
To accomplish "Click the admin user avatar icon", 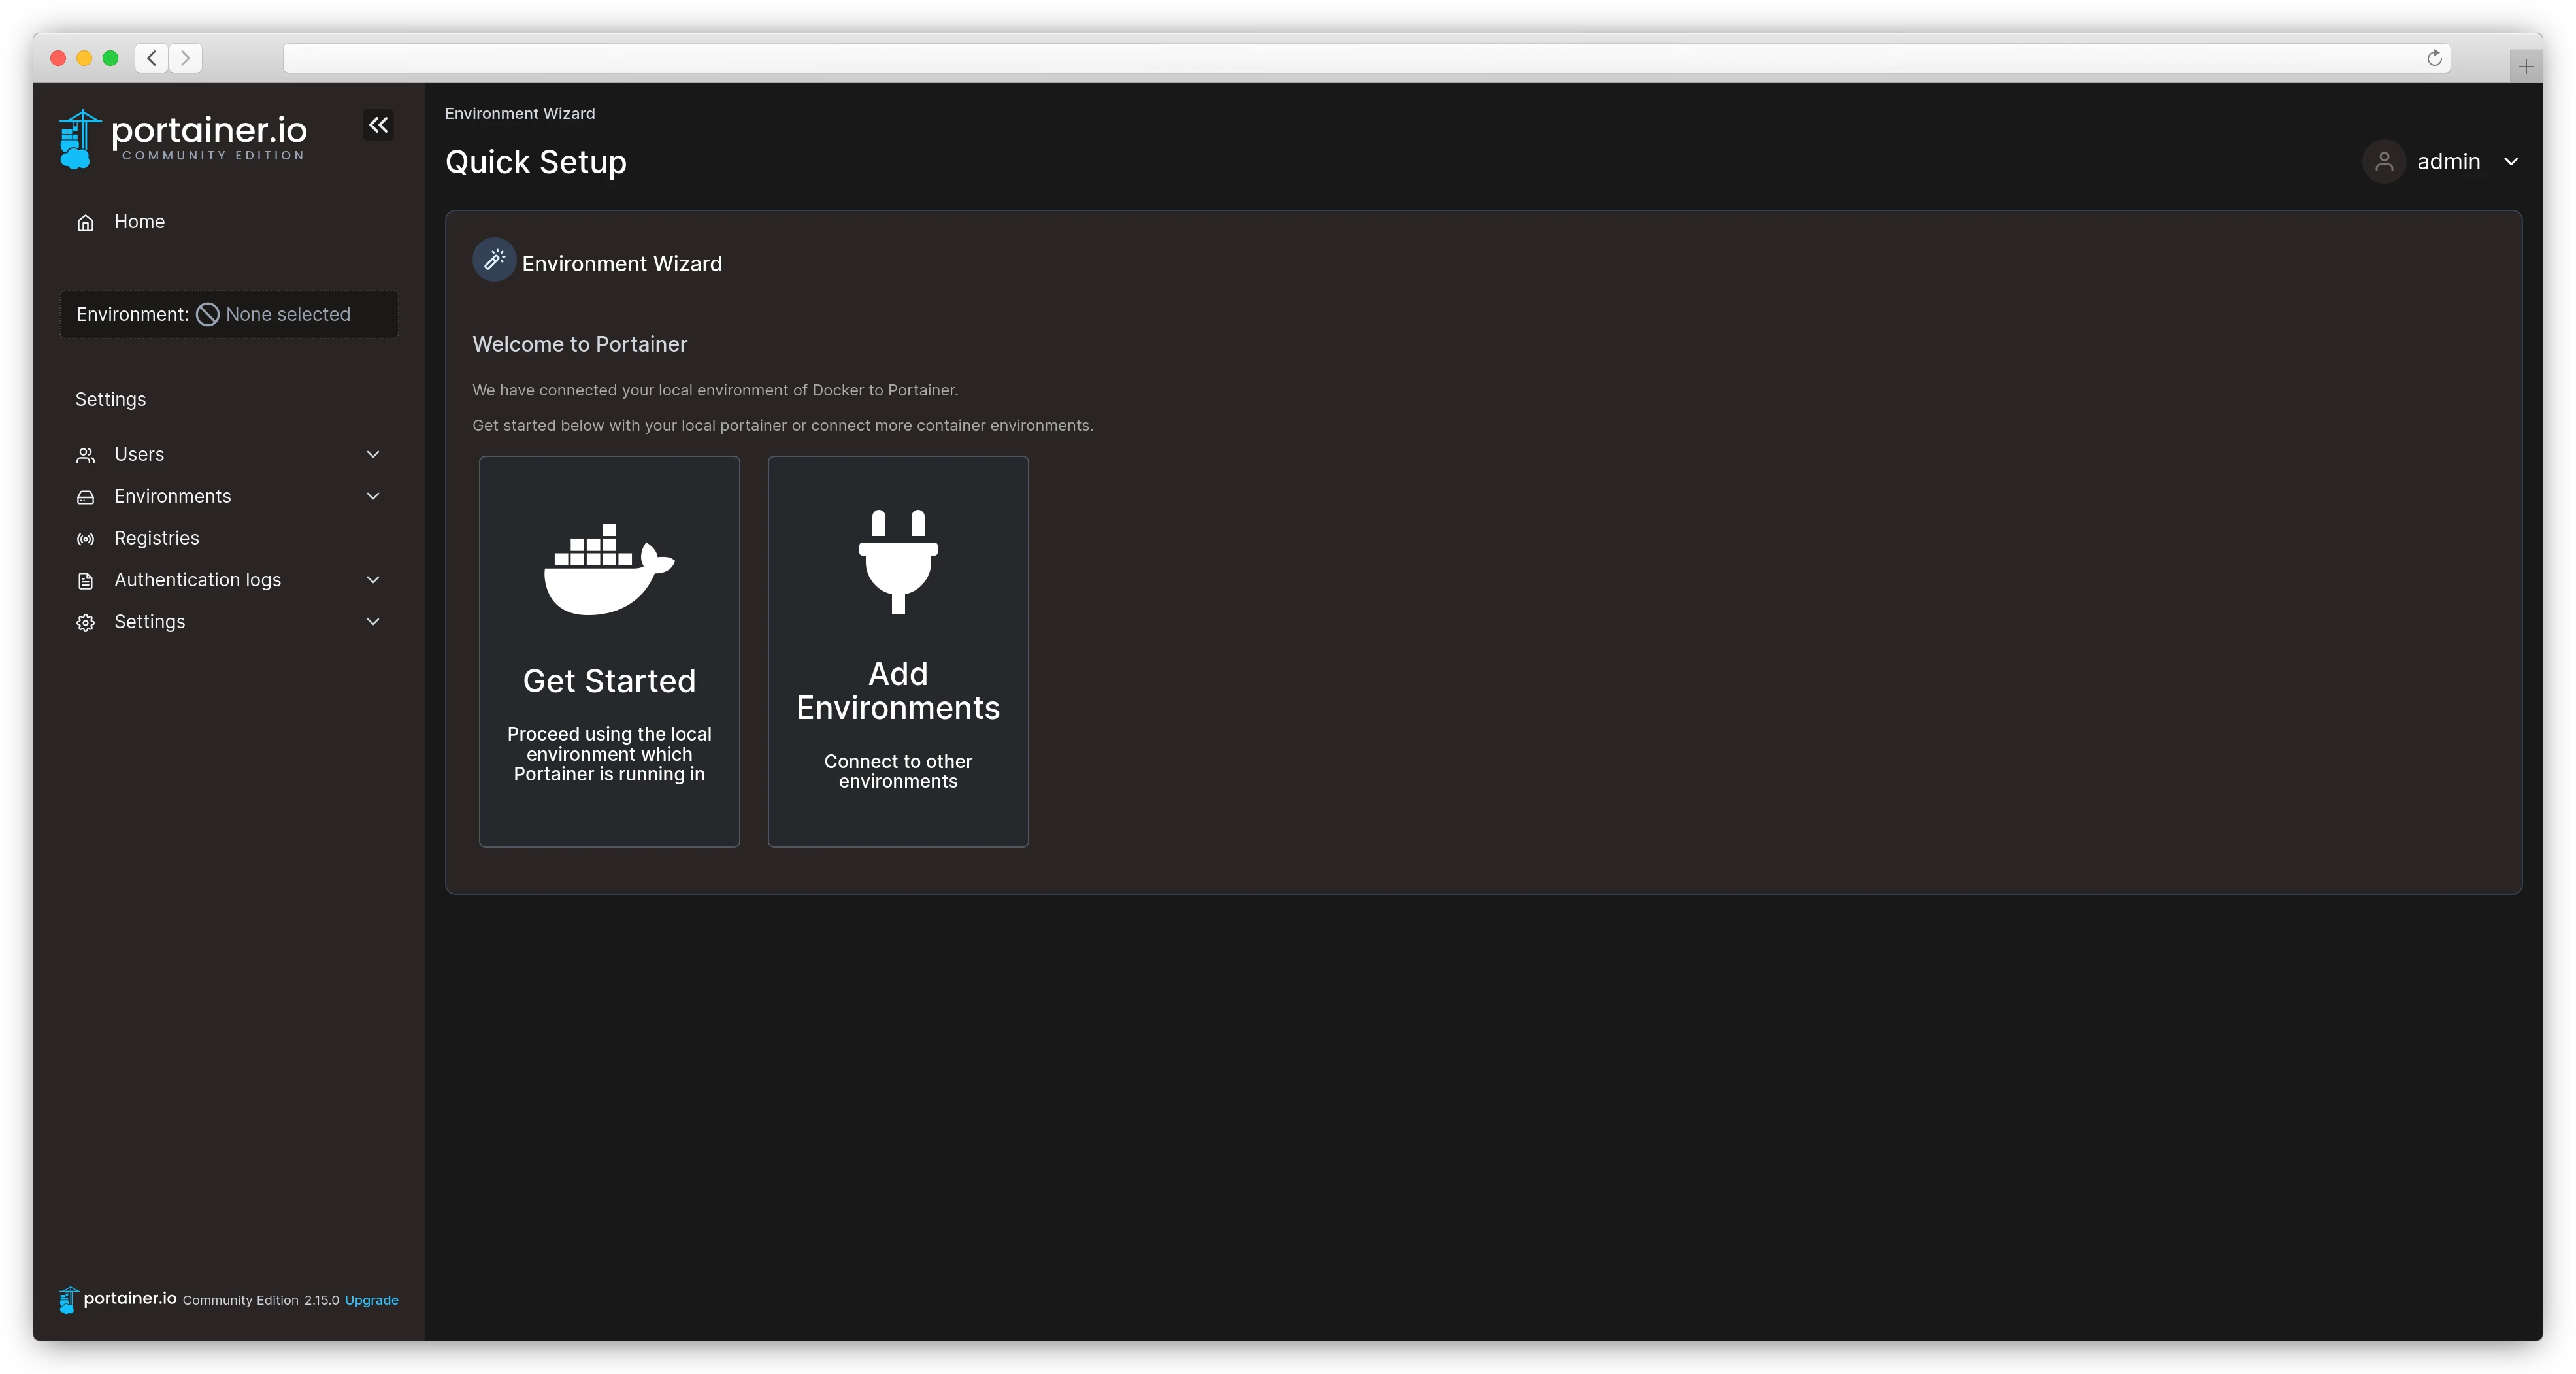I will [x=2384, y=161].
